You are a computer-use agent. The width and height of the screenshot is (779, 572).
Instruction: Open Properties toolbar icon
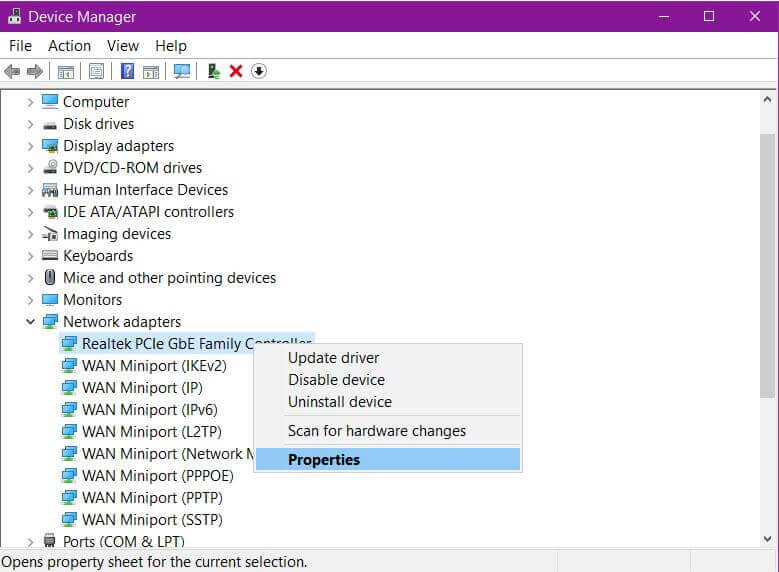click(96, 72)
